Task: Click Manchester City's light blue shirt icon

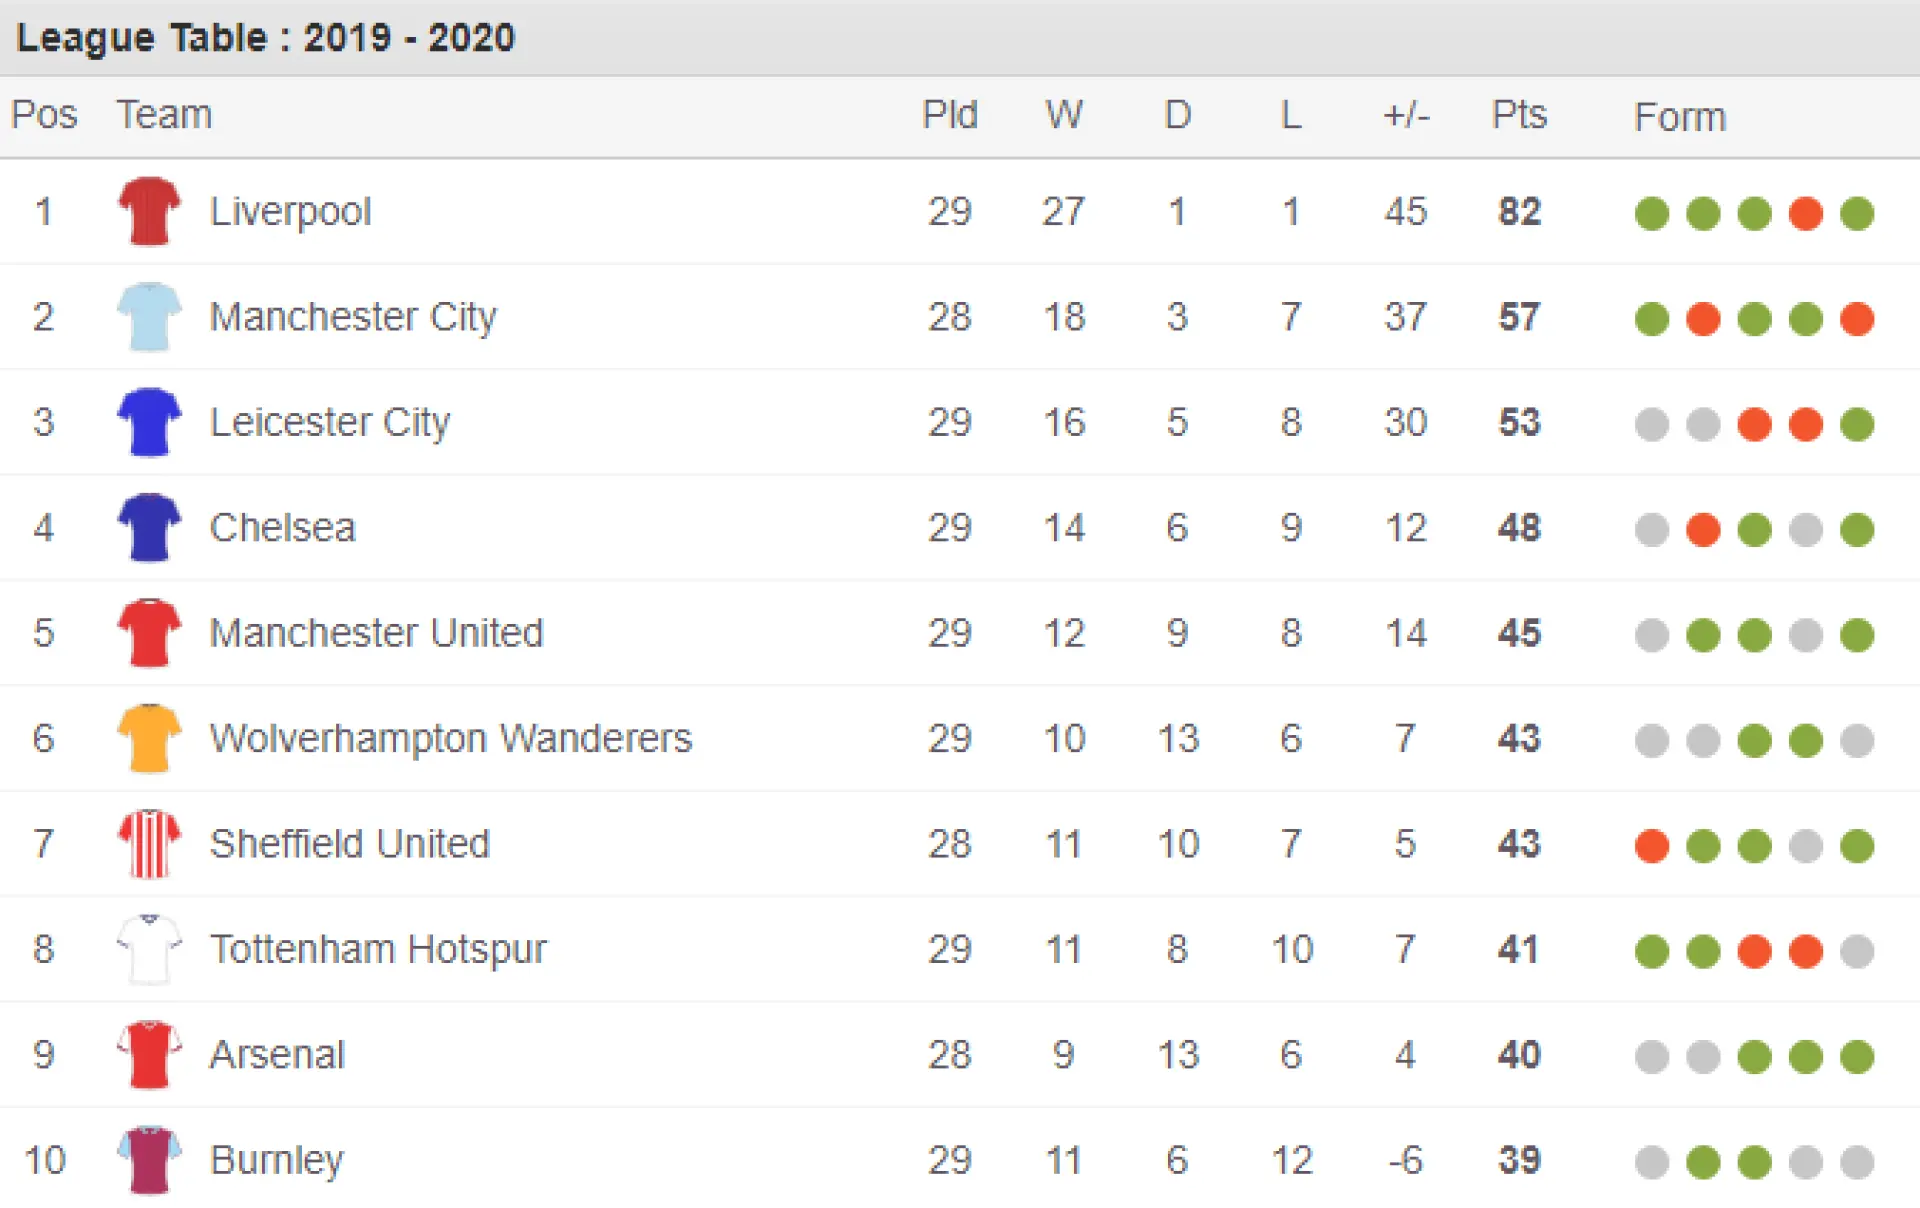Action: click(x=149, y=317)
